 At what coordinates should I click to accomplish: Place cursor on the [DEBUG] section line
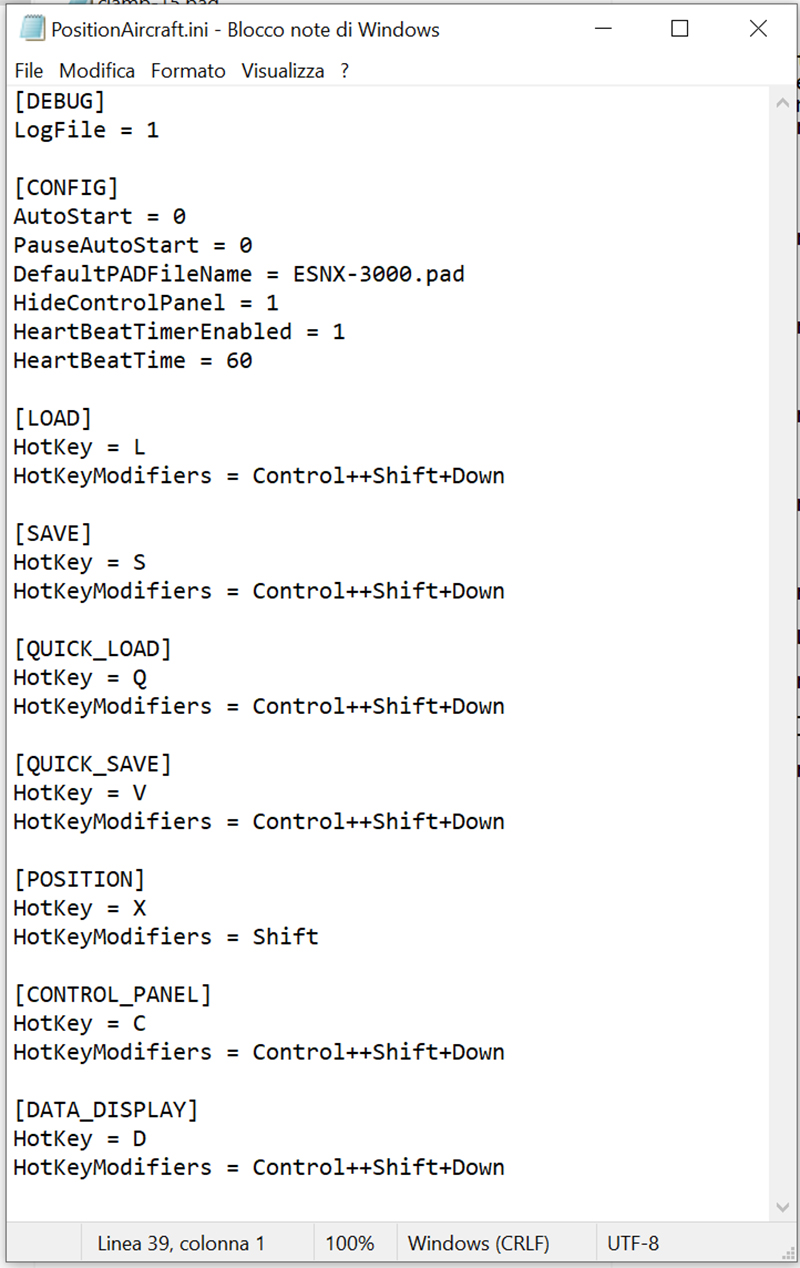[x=59, y=101]
